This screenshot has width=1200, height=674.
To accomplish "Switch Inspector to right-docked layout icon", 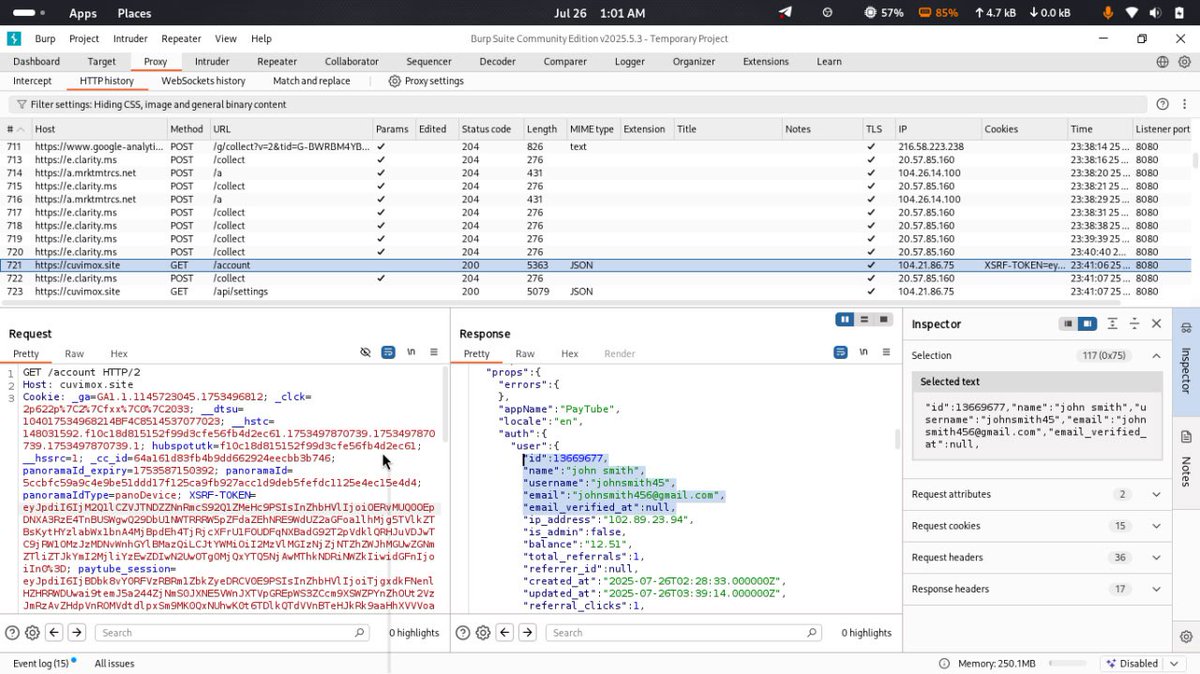I will coord(1087,324).
